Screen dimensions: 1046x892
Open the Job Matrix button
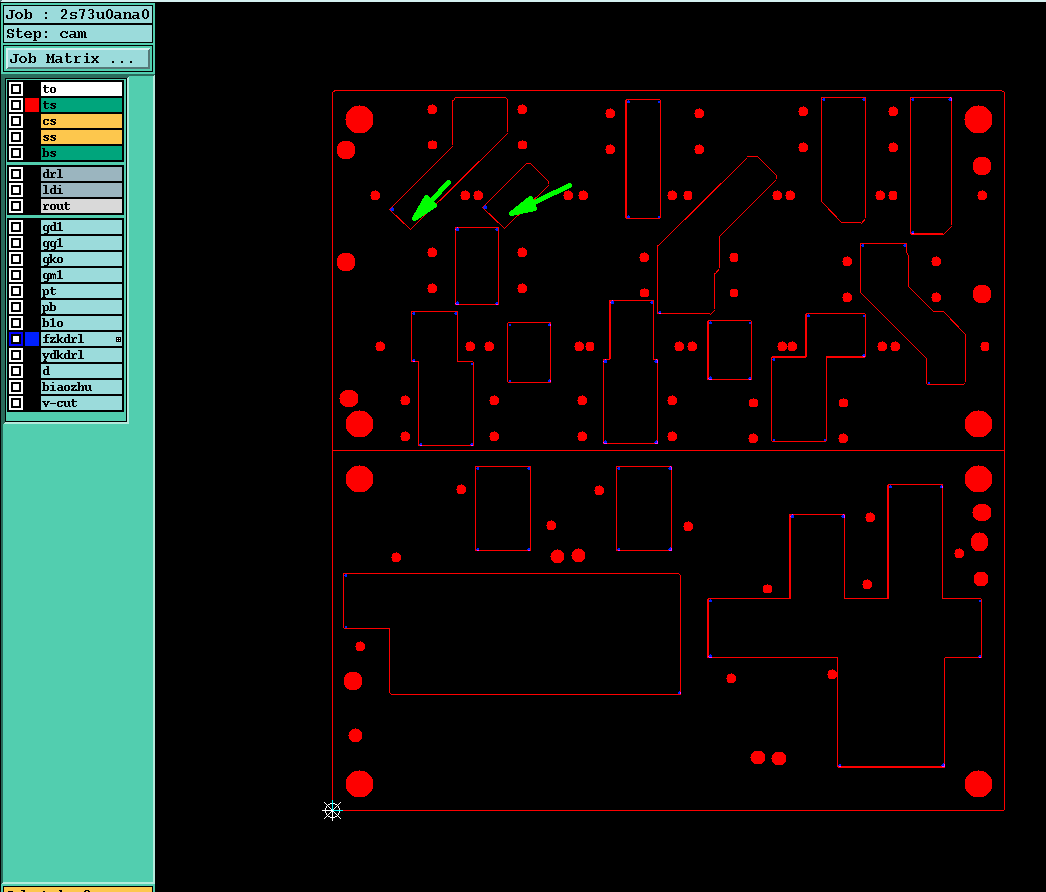click(78, 59)
